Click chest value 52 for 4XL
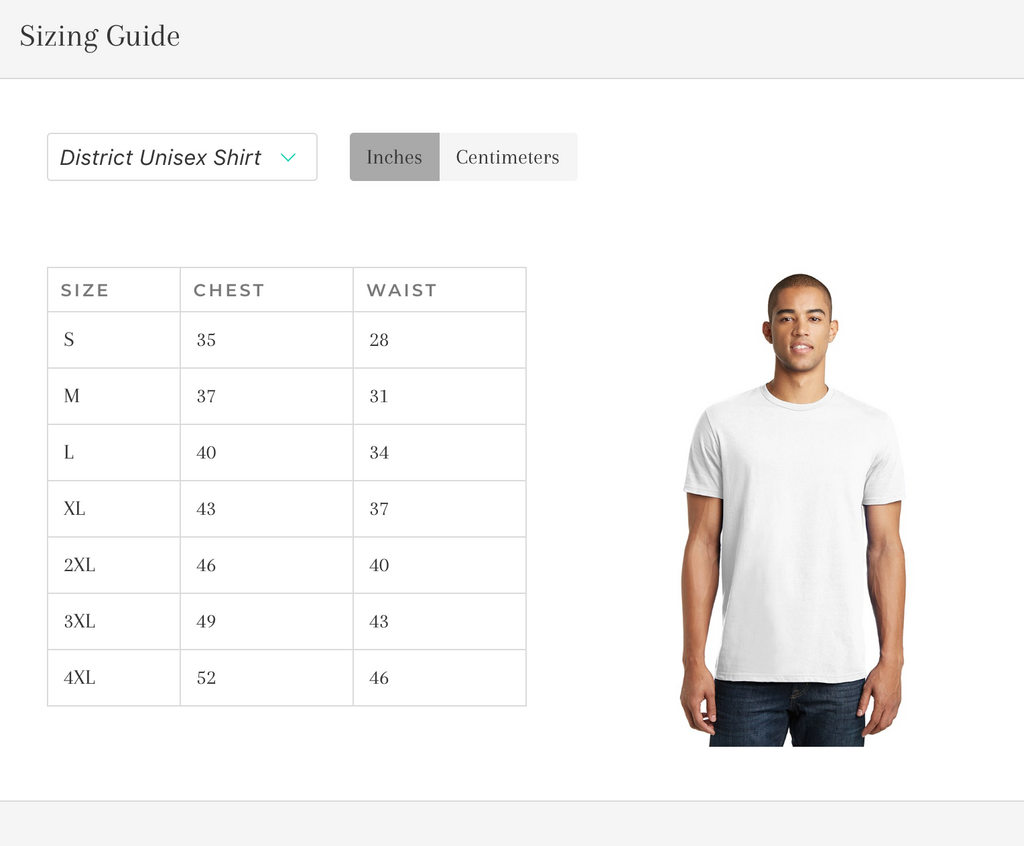 [x=206, y=678]
